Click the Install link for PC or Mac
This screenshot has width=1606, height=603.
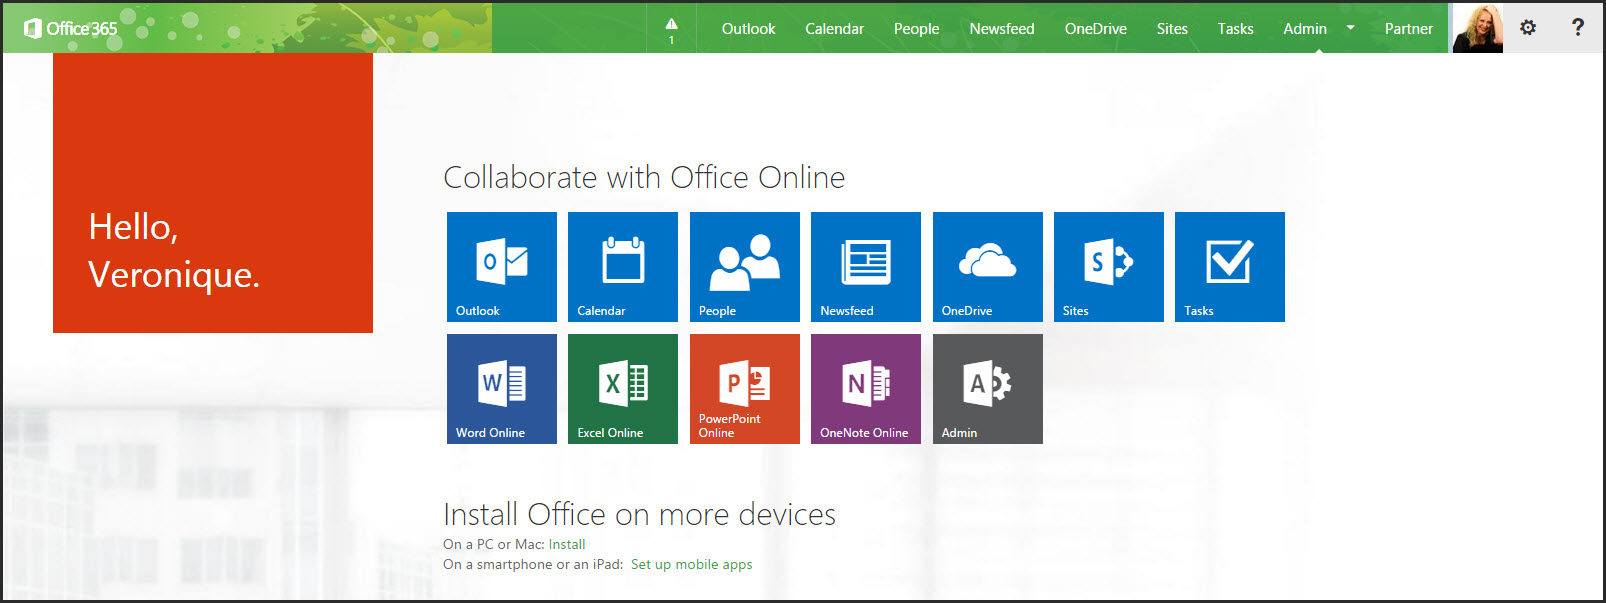click(x=567, y=545)
